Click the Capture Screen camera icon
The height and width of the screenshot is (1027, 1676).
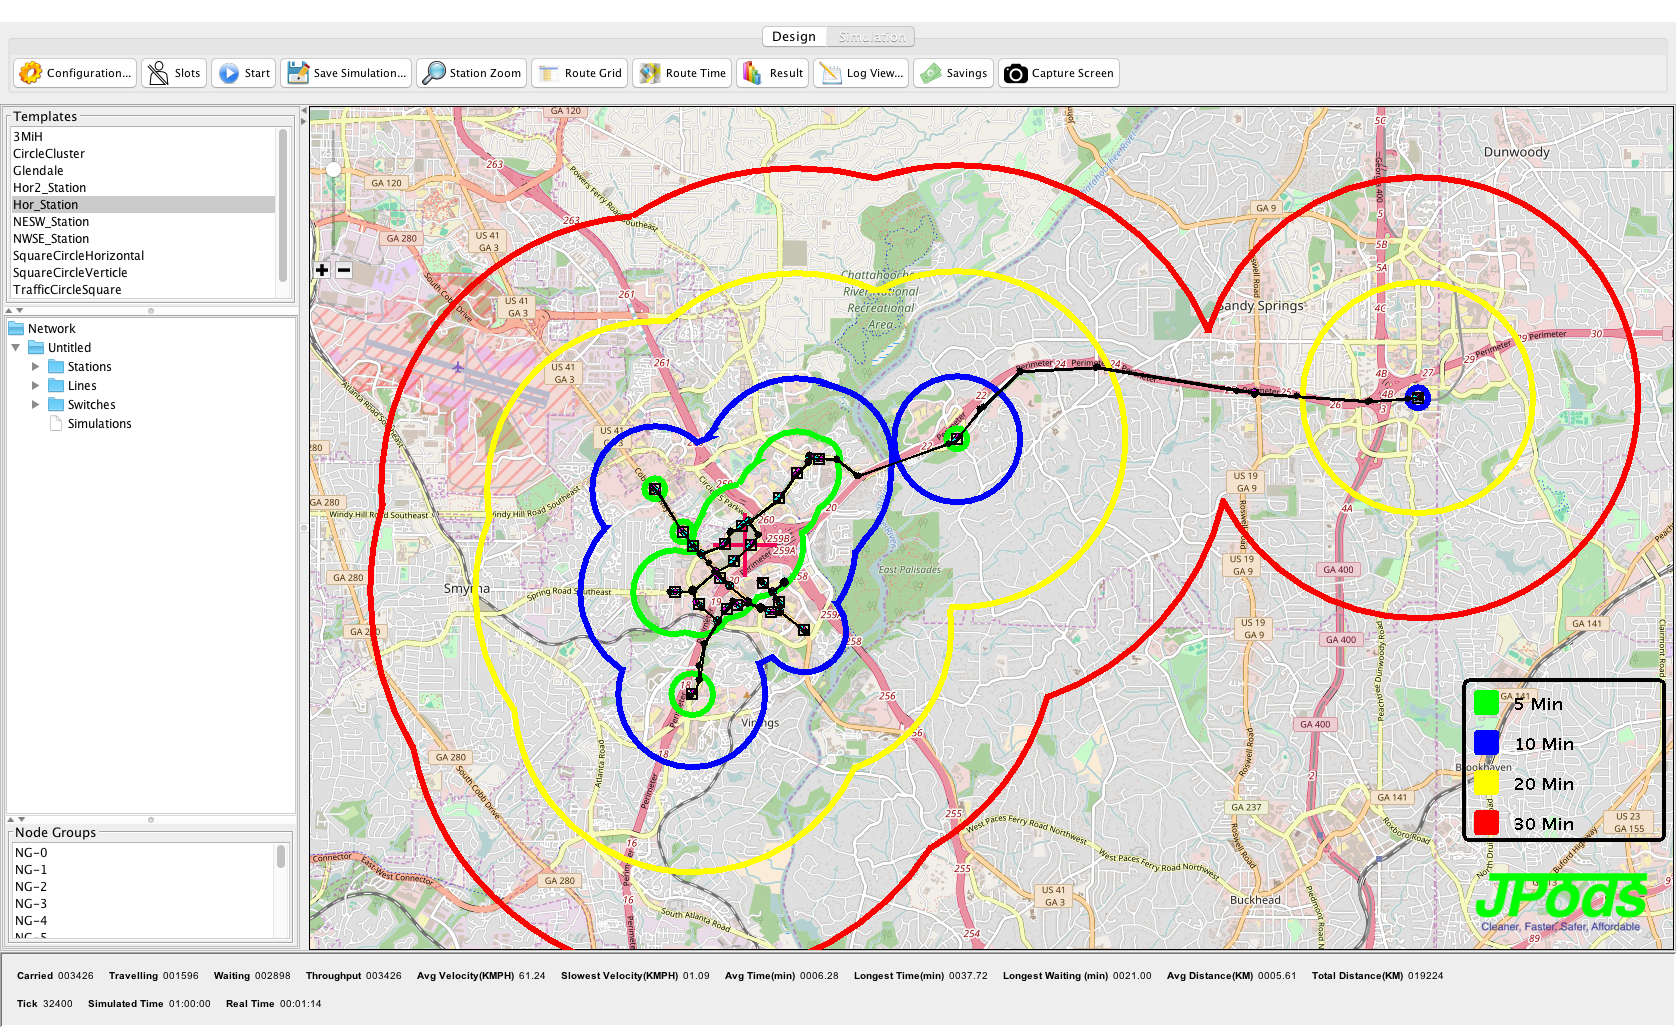coord(1015,73)
